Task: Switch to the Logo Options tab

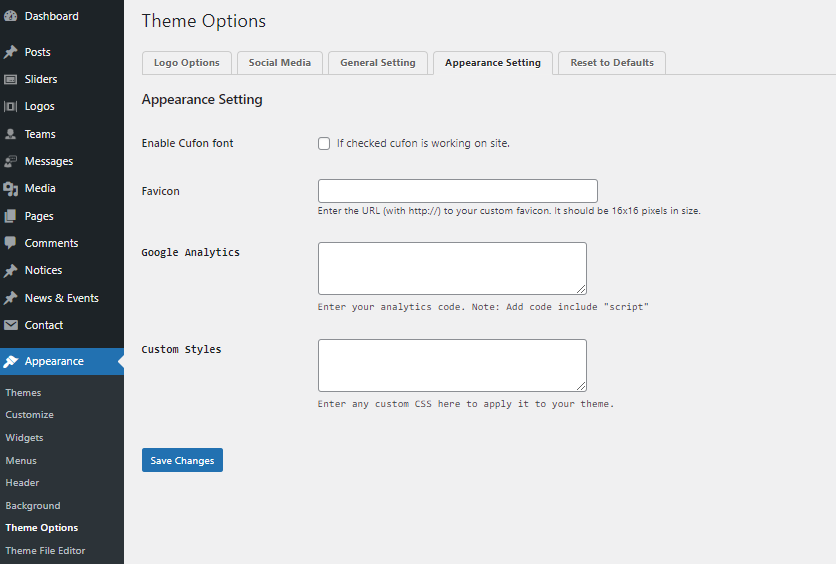Action: coord(187,63)
